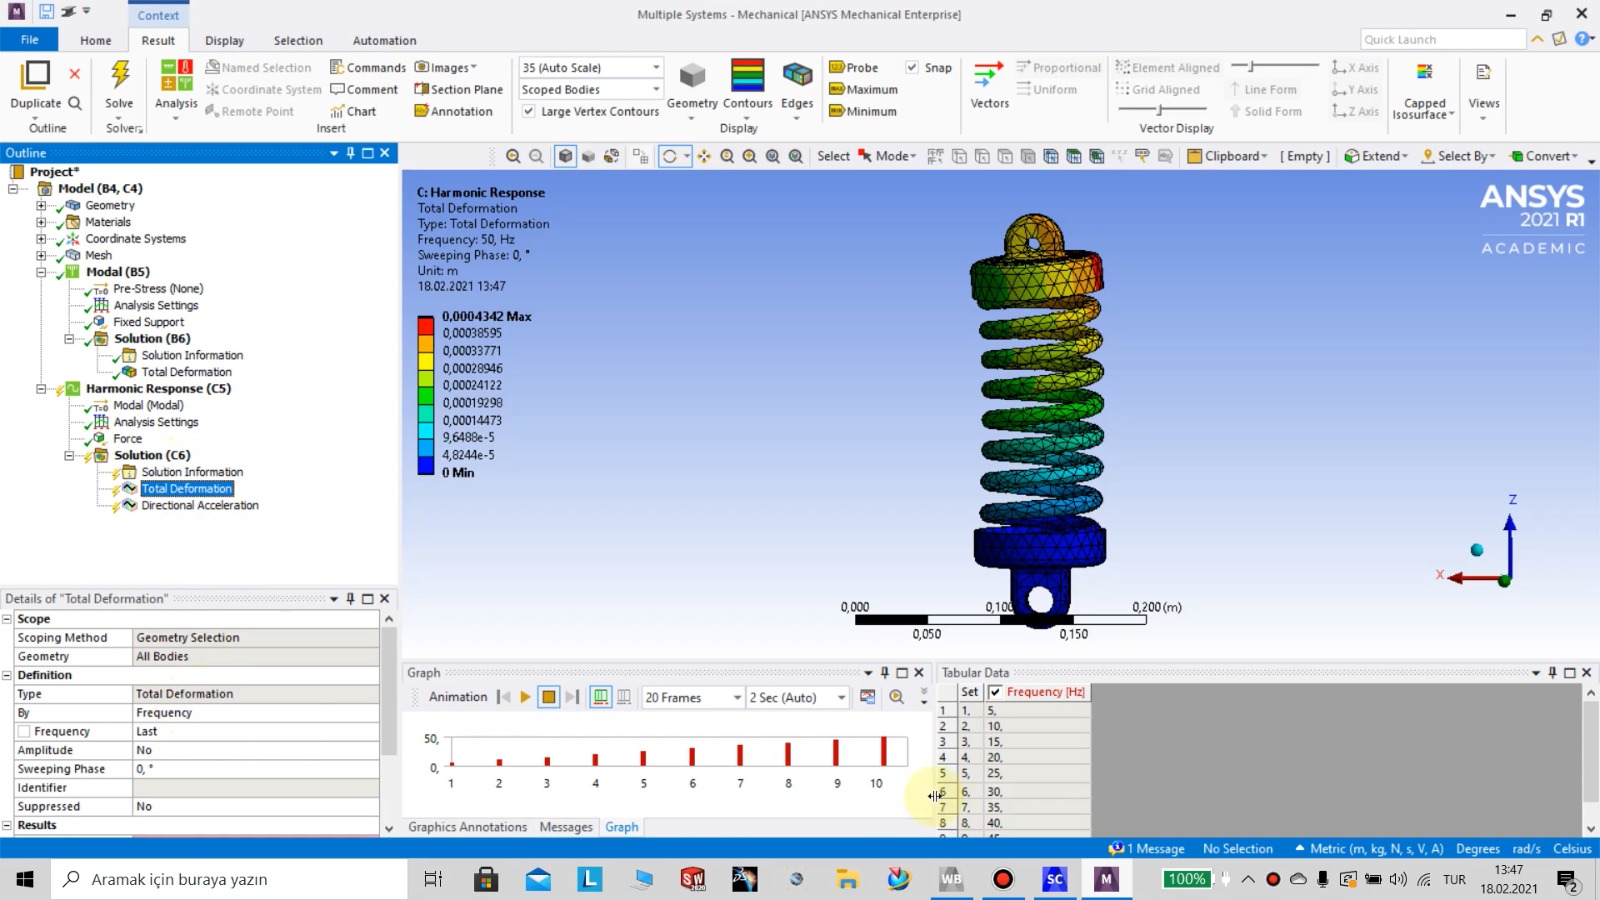Screen dimensions: 1600x900
Task: Click the Annotation tool in the ribbon
Action: pos(457,111)
